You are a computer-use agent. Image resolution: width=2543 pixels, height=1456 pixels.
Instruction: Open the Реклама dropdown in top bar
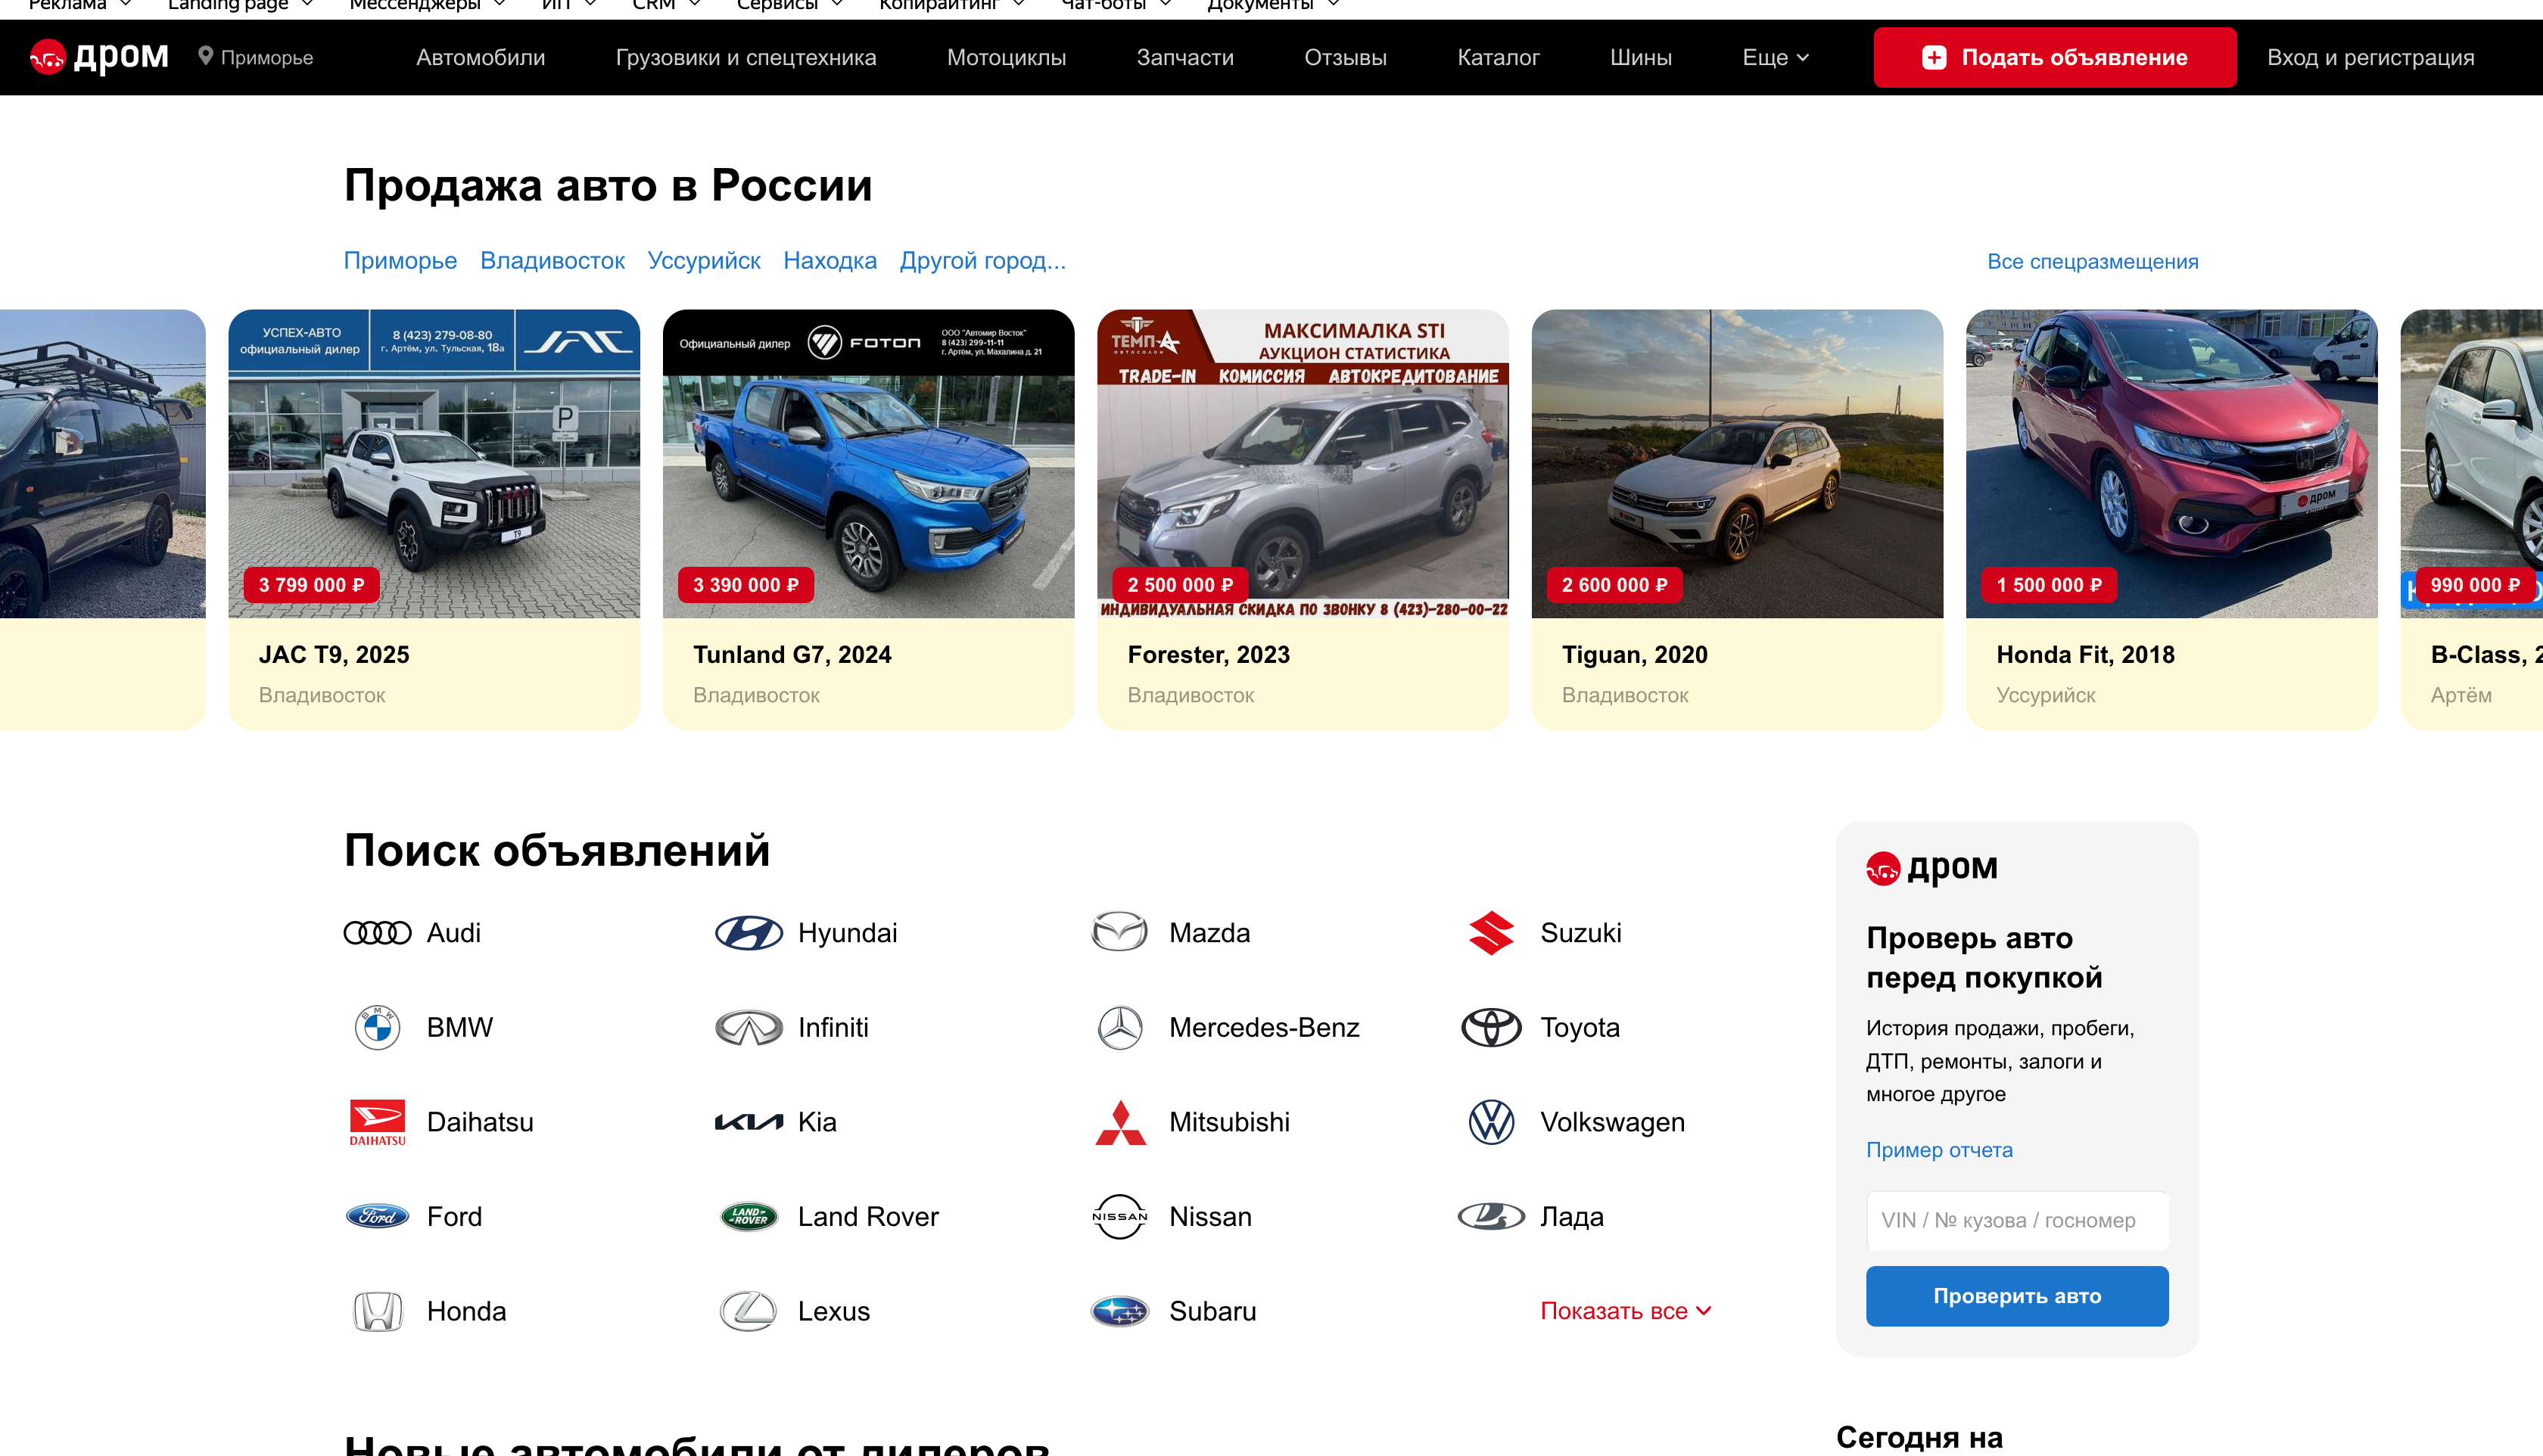point(79,5)
